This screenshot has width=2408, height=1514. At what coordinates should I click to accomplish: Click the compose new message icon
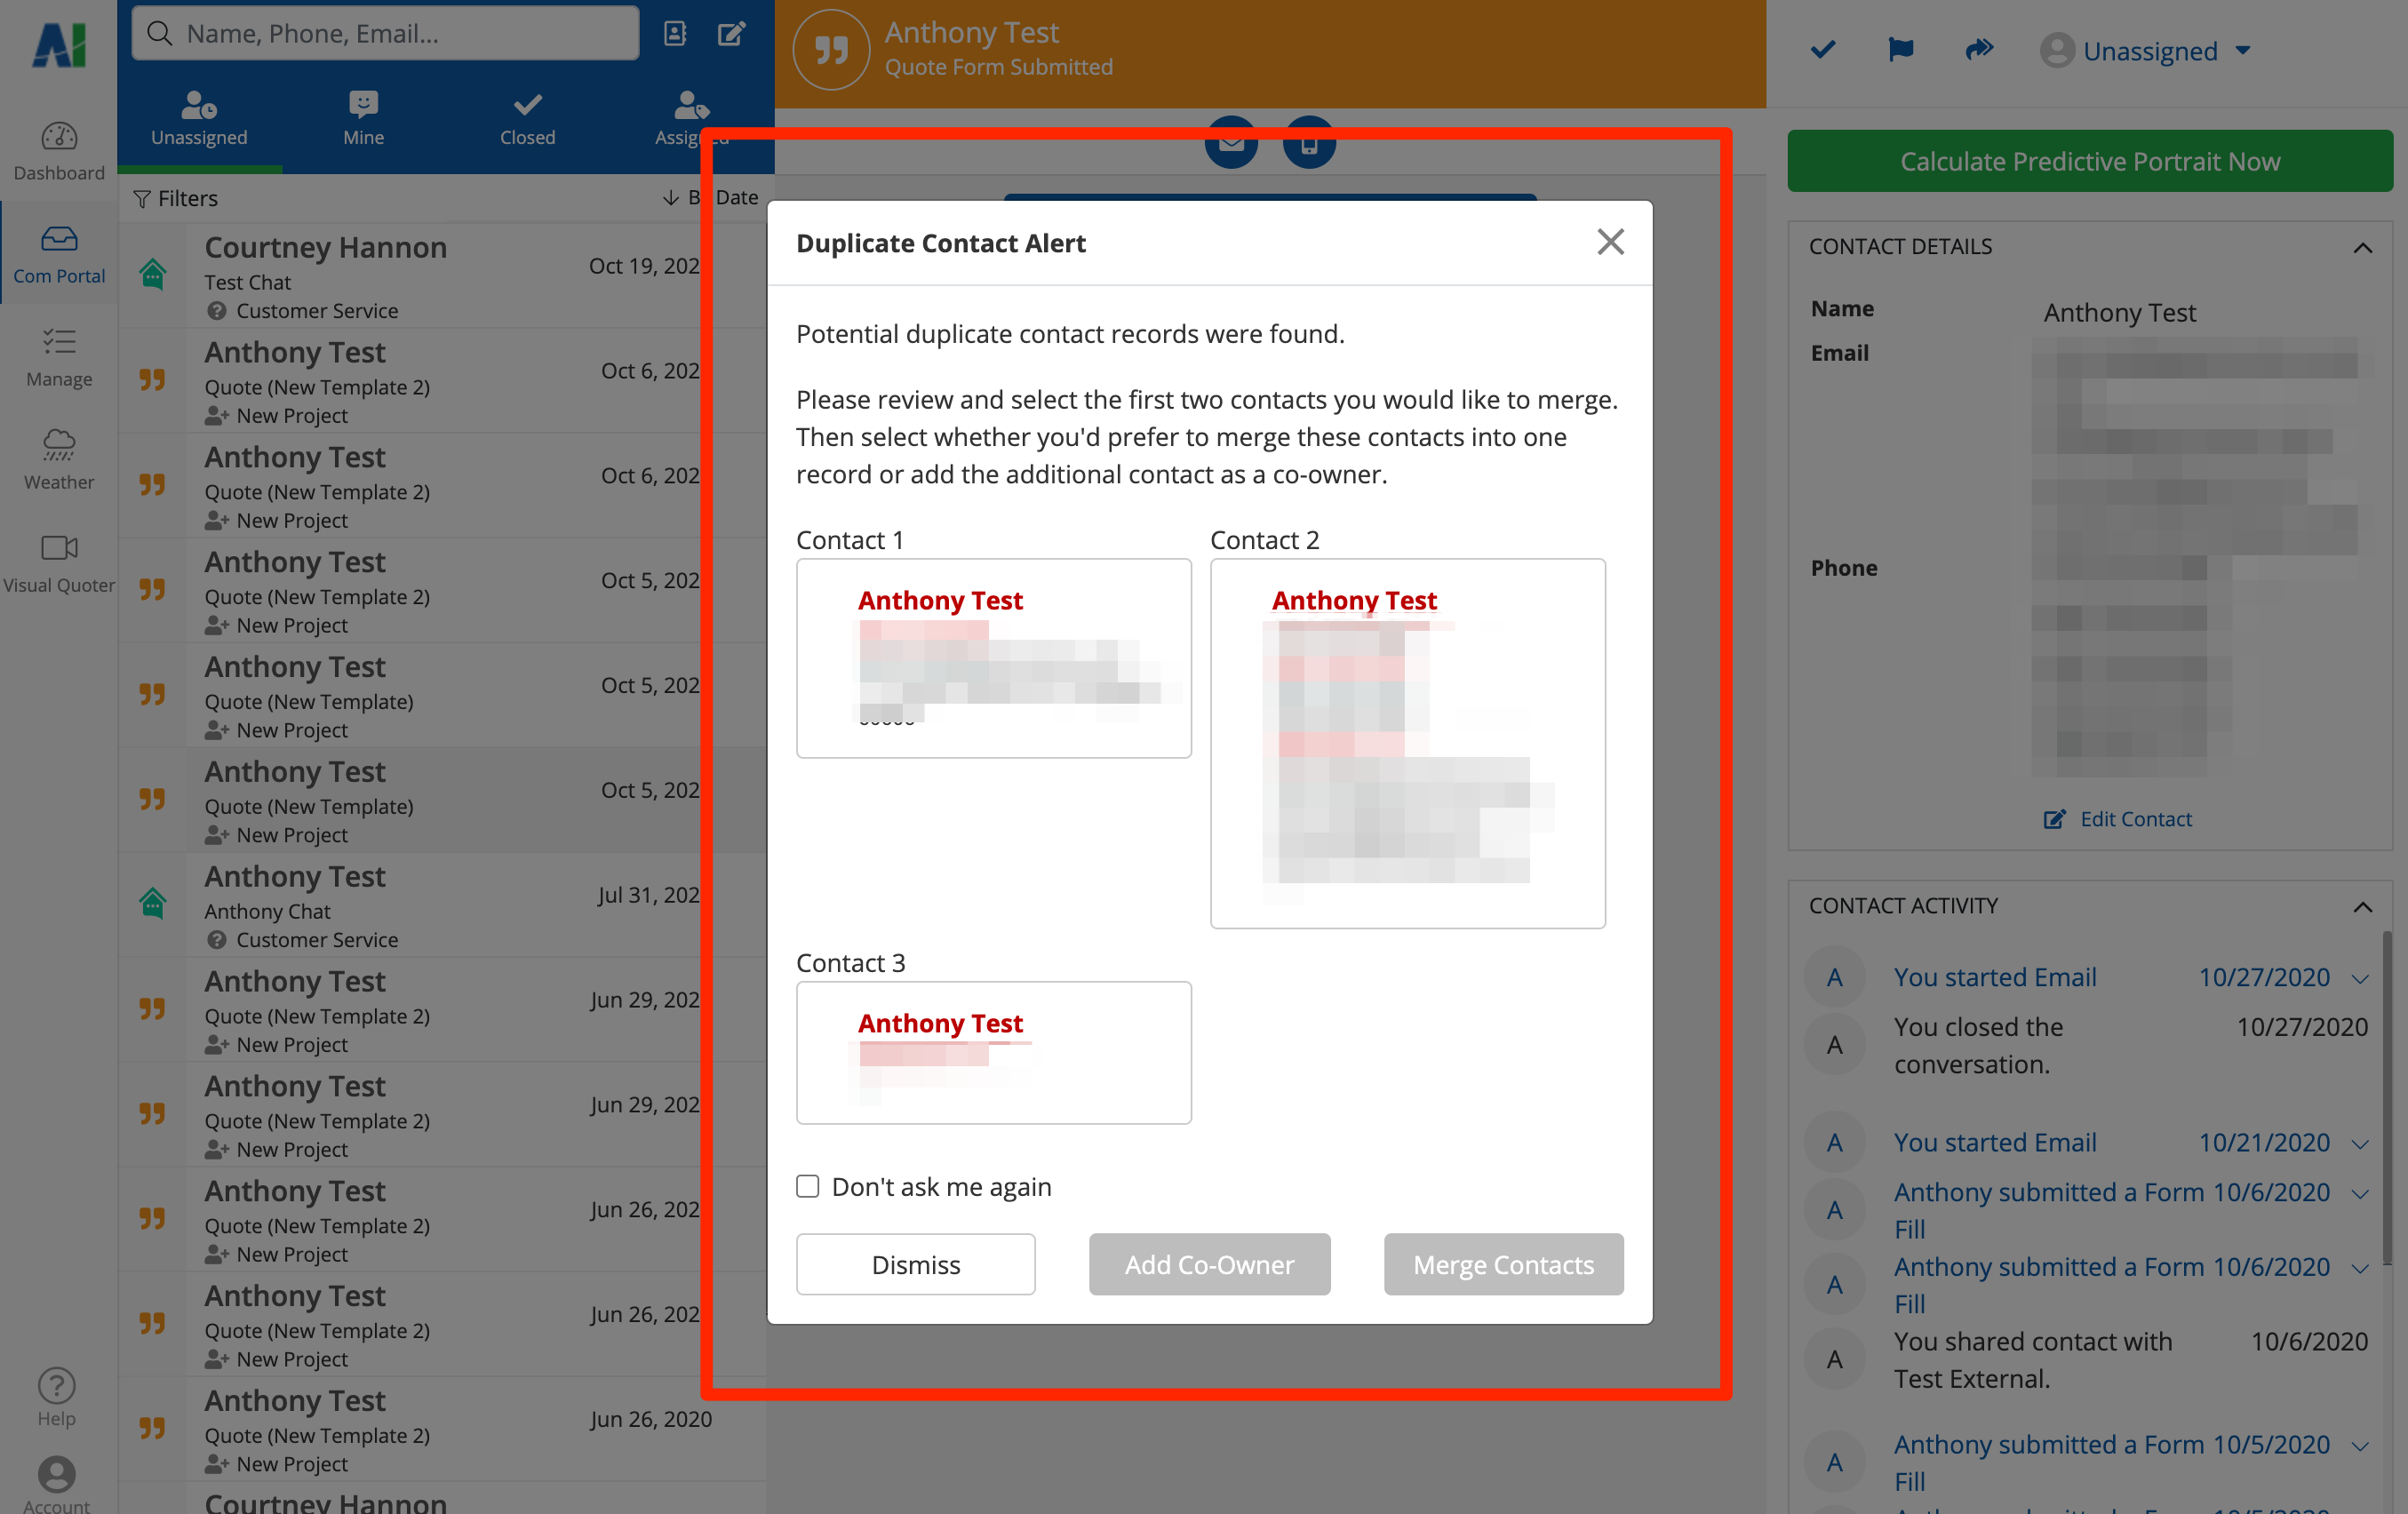pos(731,34)
